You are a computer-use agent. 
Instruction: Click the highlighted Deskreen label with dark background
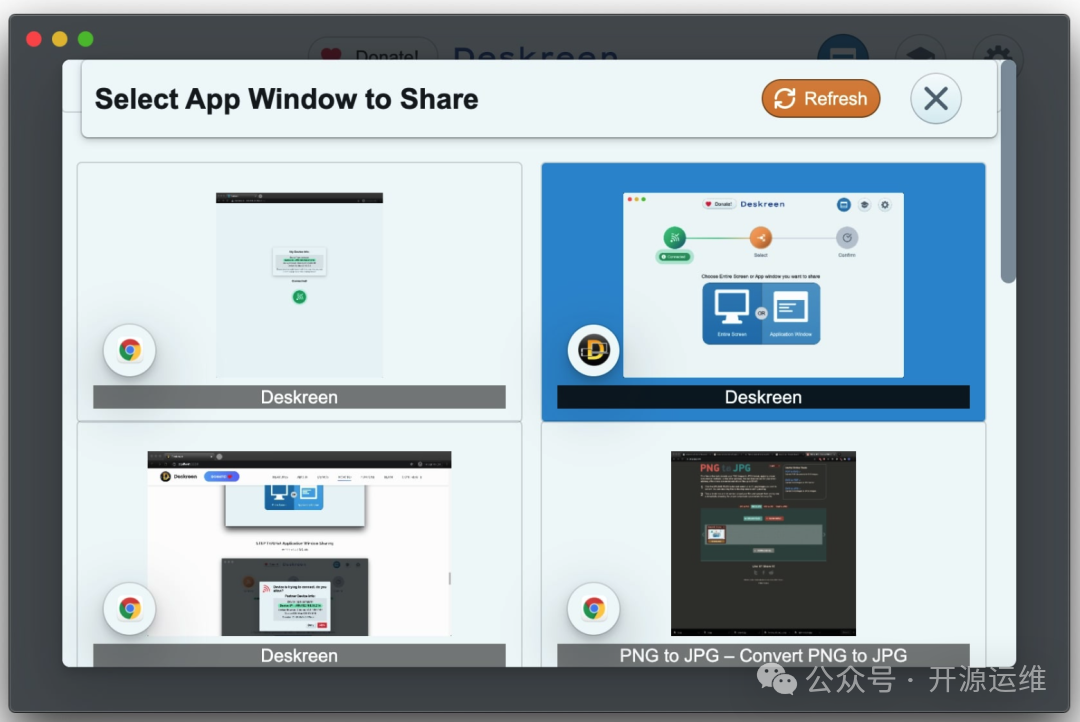pyautogui.click(x=763, y=397)
